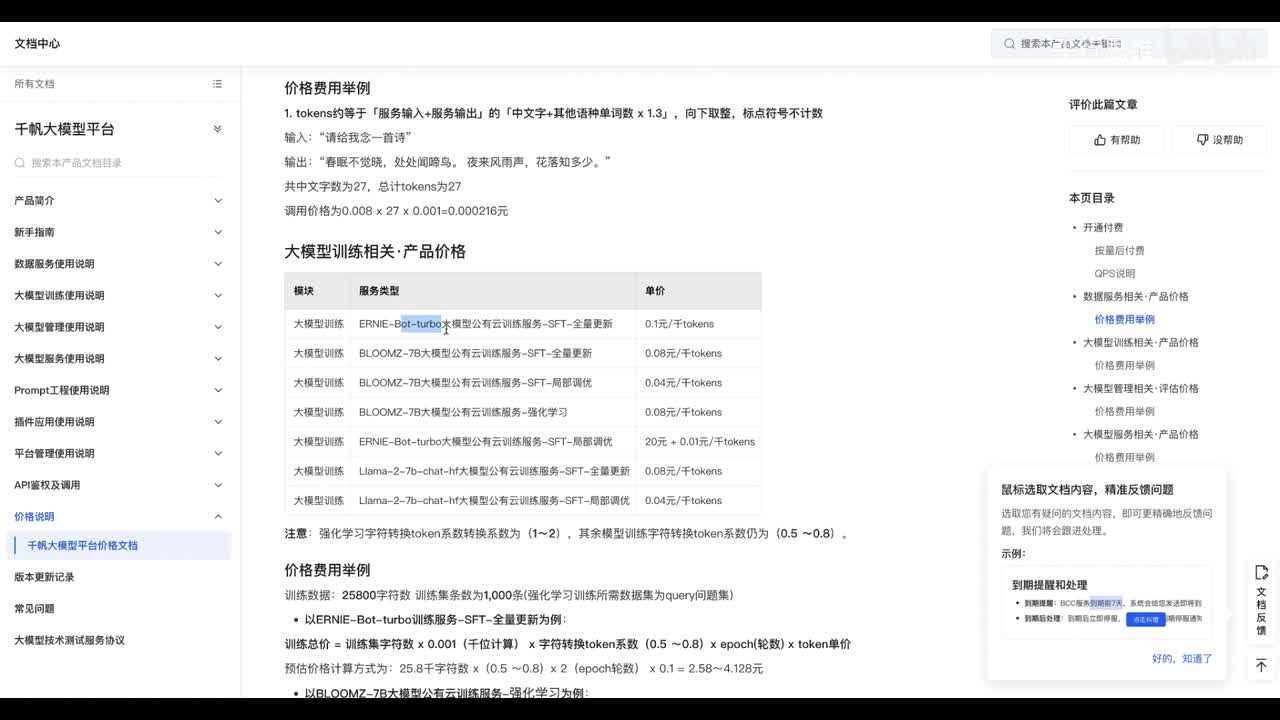Jump to 开通付费 in page outline
This screenshot has height=720, width=1280.
tap(1102, 228)
